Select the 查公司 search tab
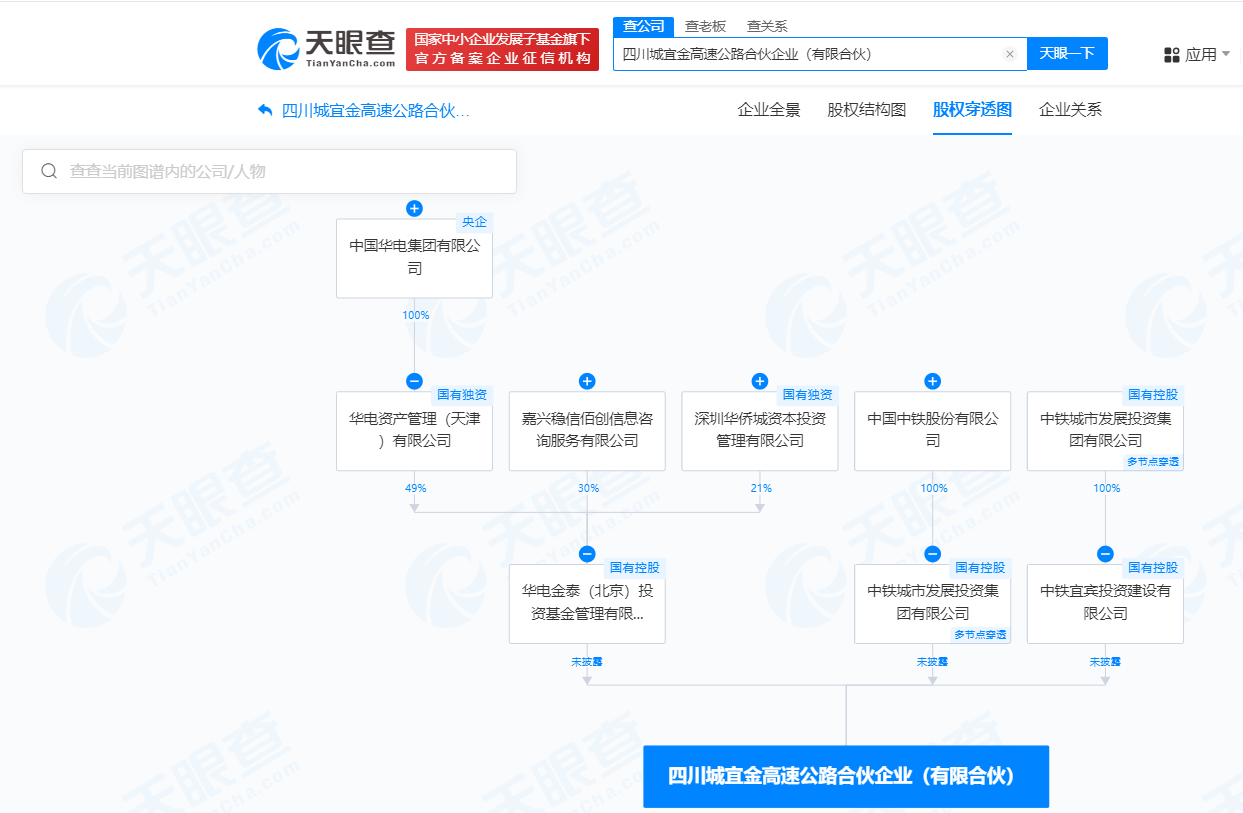The width and height of the screenshot is (1243, 813). coord(643,26)
